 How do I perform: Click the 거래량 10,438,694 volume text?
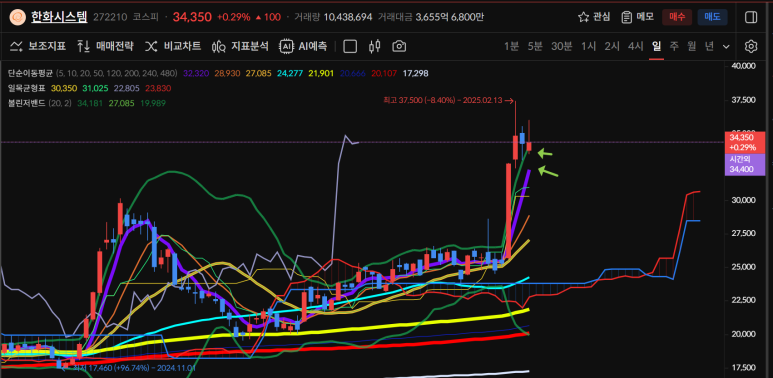click(333, 17)
